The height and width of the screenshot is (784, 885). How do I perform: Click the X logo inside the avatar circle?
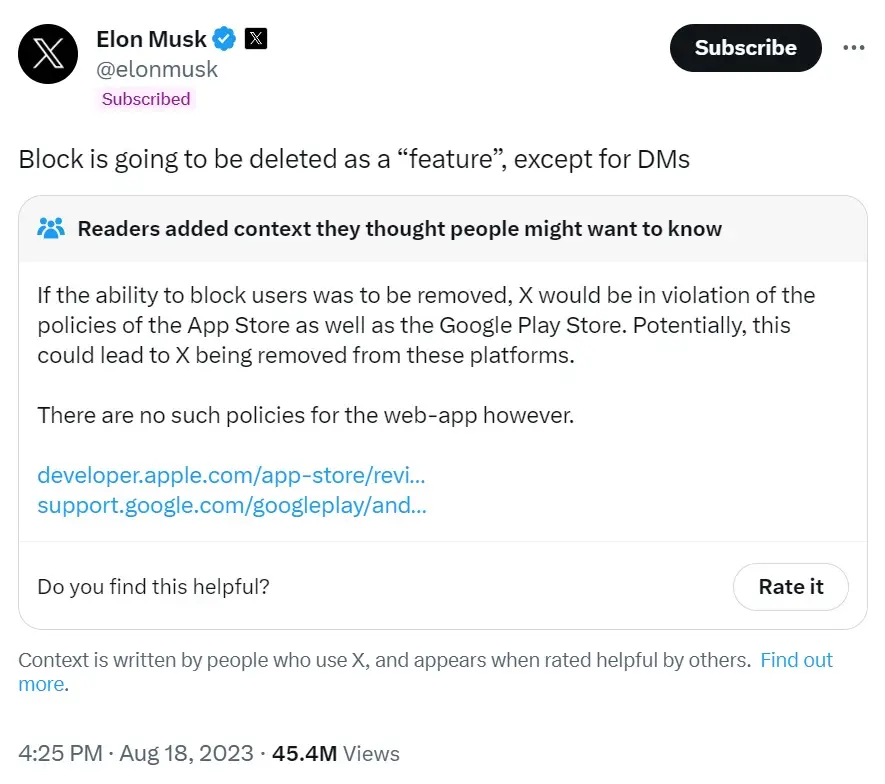coord(47,54)
